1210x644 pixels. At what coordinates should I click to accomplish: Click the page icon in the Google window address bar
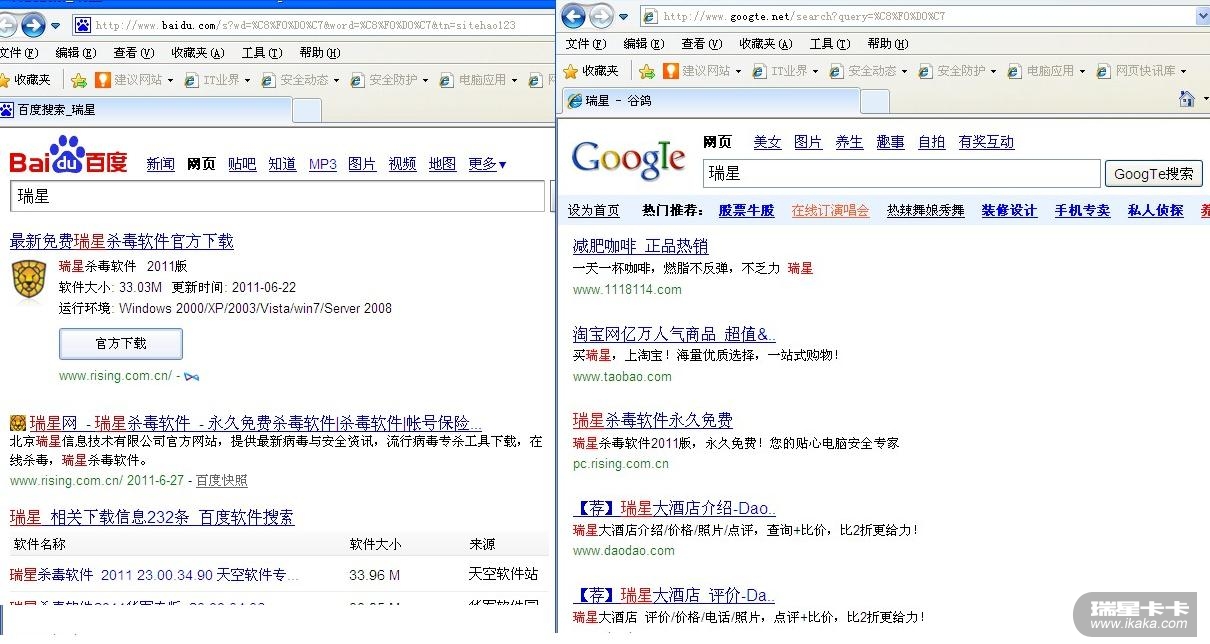pyautogui.click(x=650, y=16)
